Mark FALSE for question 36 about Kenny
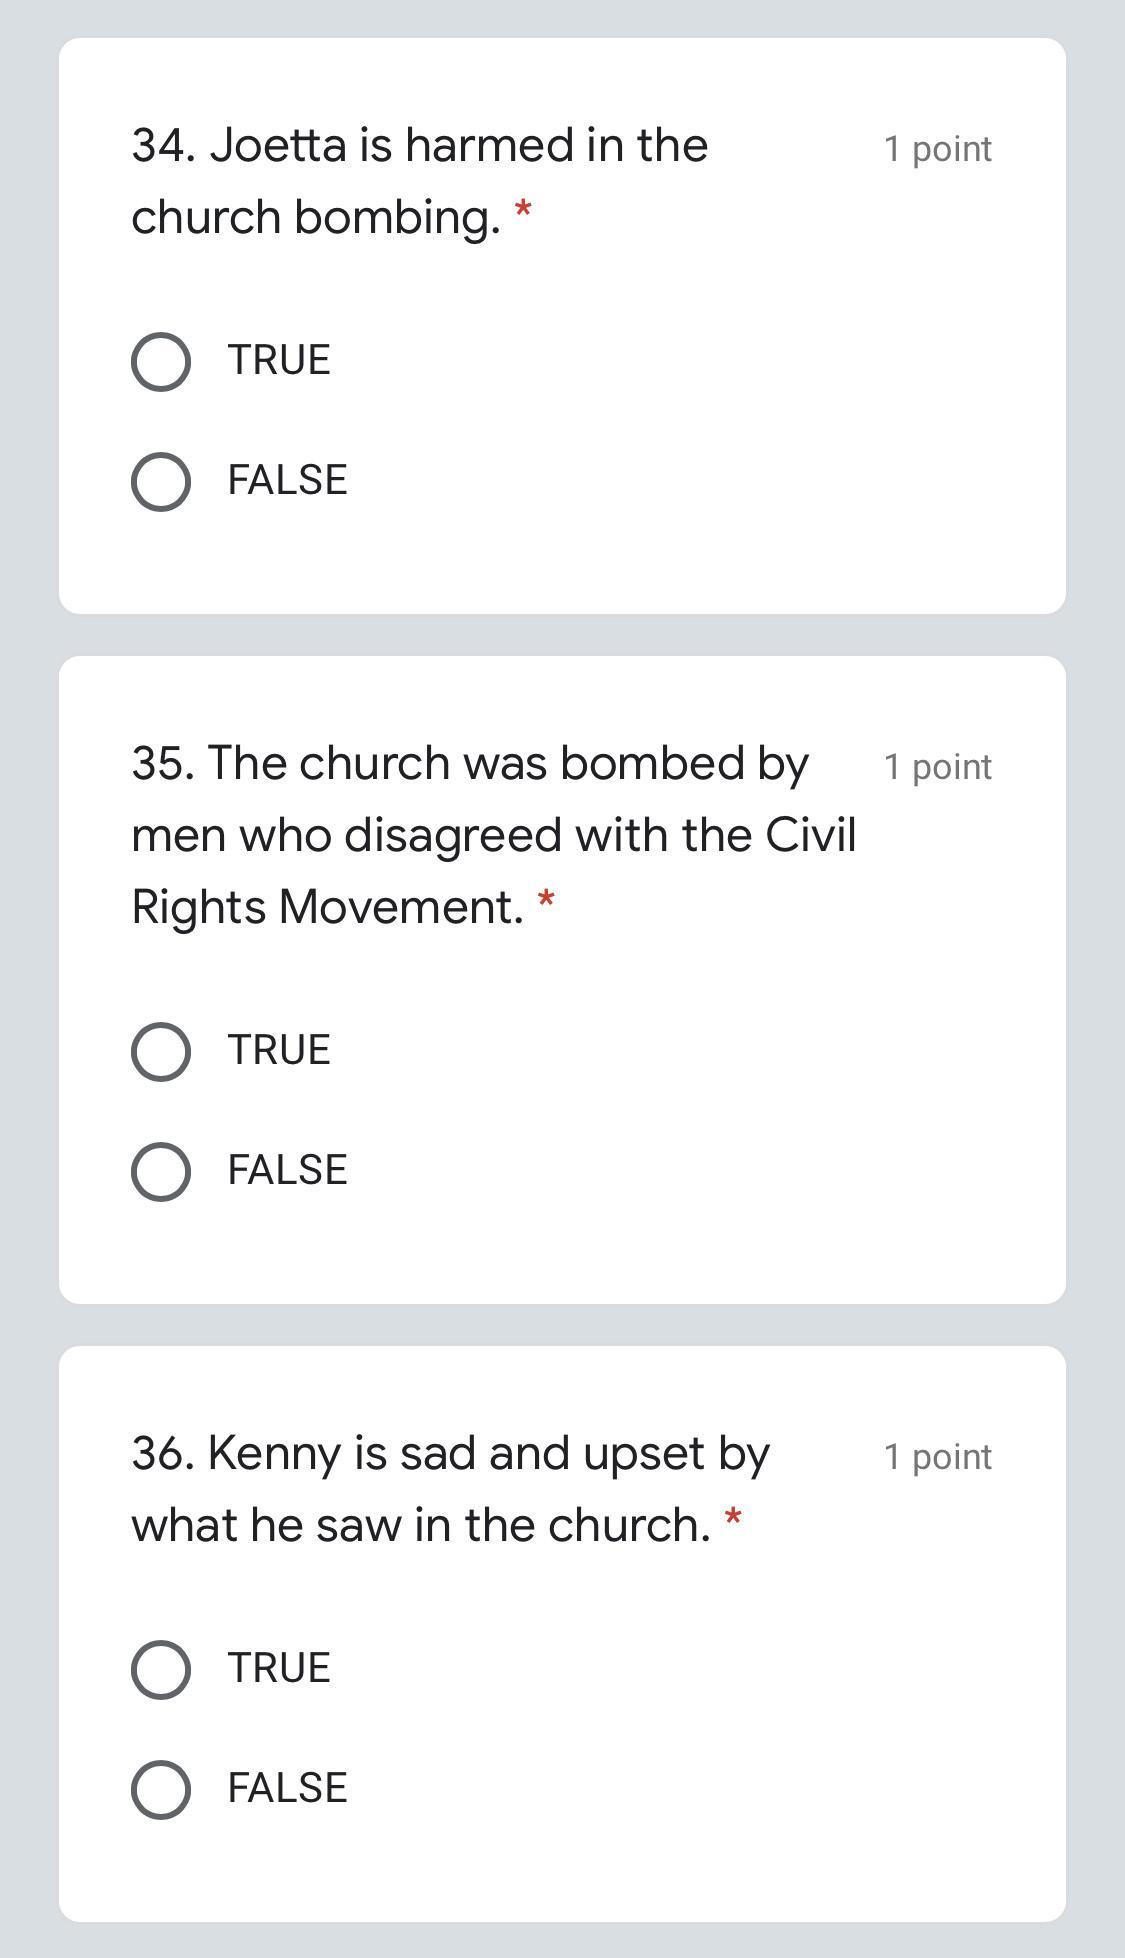 (x=161, y=1789)
